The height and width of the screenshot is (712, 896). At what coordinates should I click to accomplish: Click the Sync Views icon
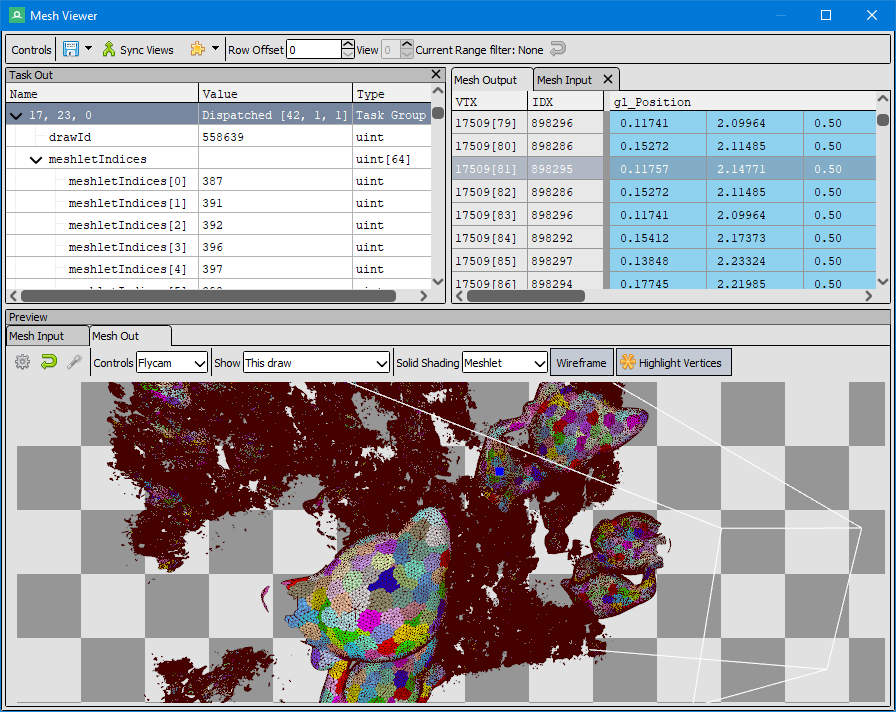pos(109,49)
